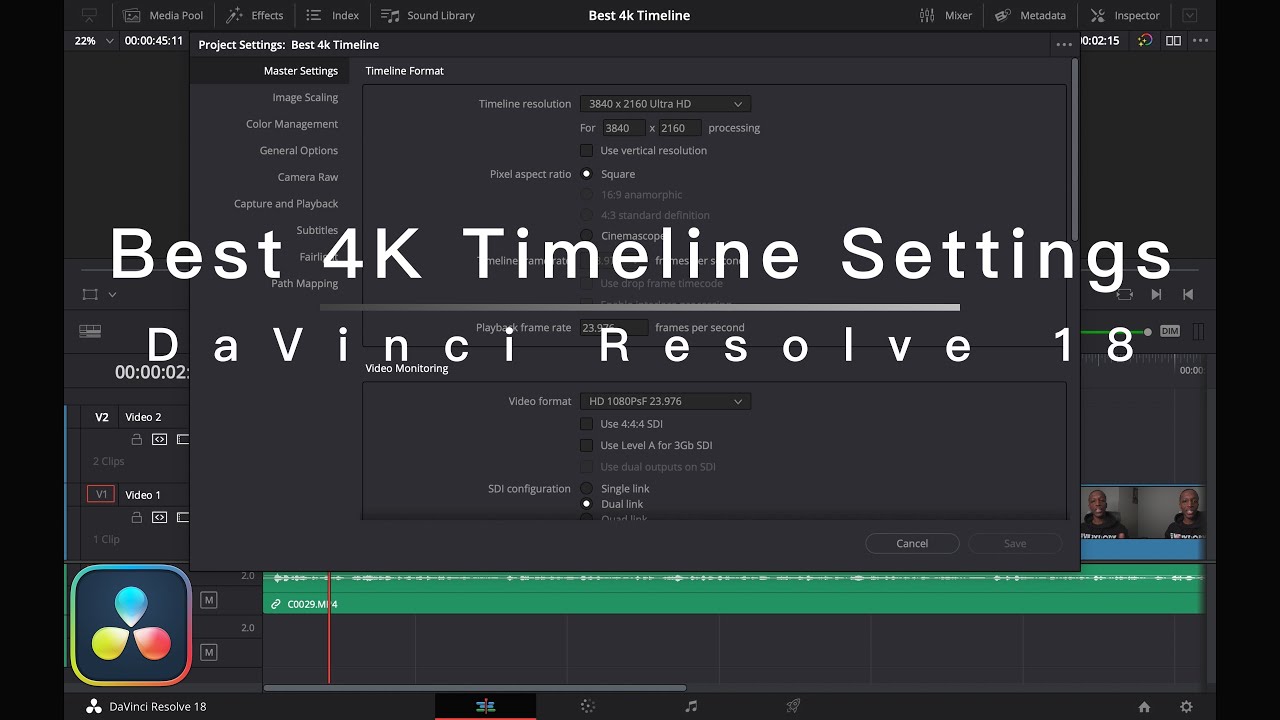Expand the top-right panel layout dropdown
This screenshot has width=1280, height=720.
click(x=1189, y=15)
